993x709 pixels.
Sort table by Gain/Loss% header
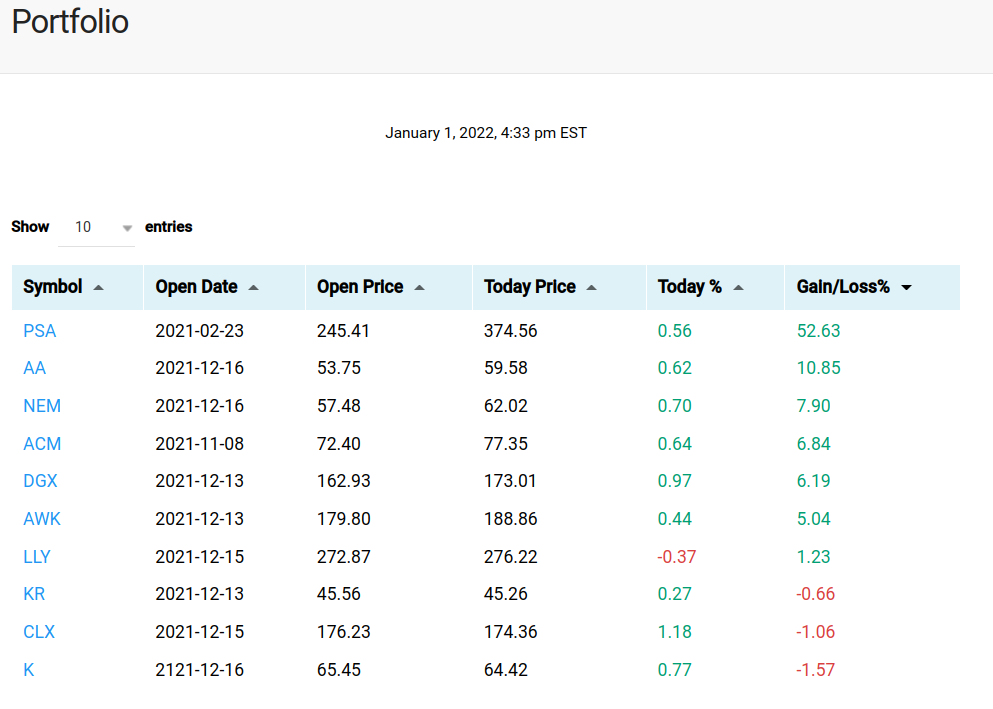[872, 287]
